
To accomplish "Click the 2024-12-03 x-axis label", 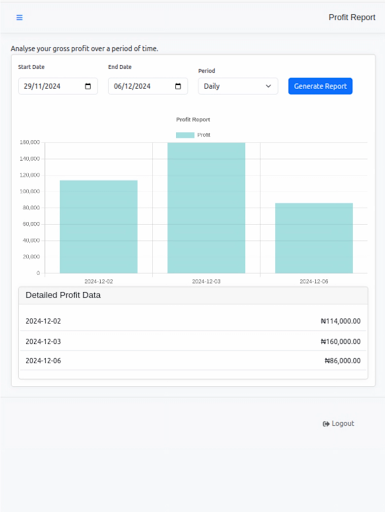I will tap(206, 281).
